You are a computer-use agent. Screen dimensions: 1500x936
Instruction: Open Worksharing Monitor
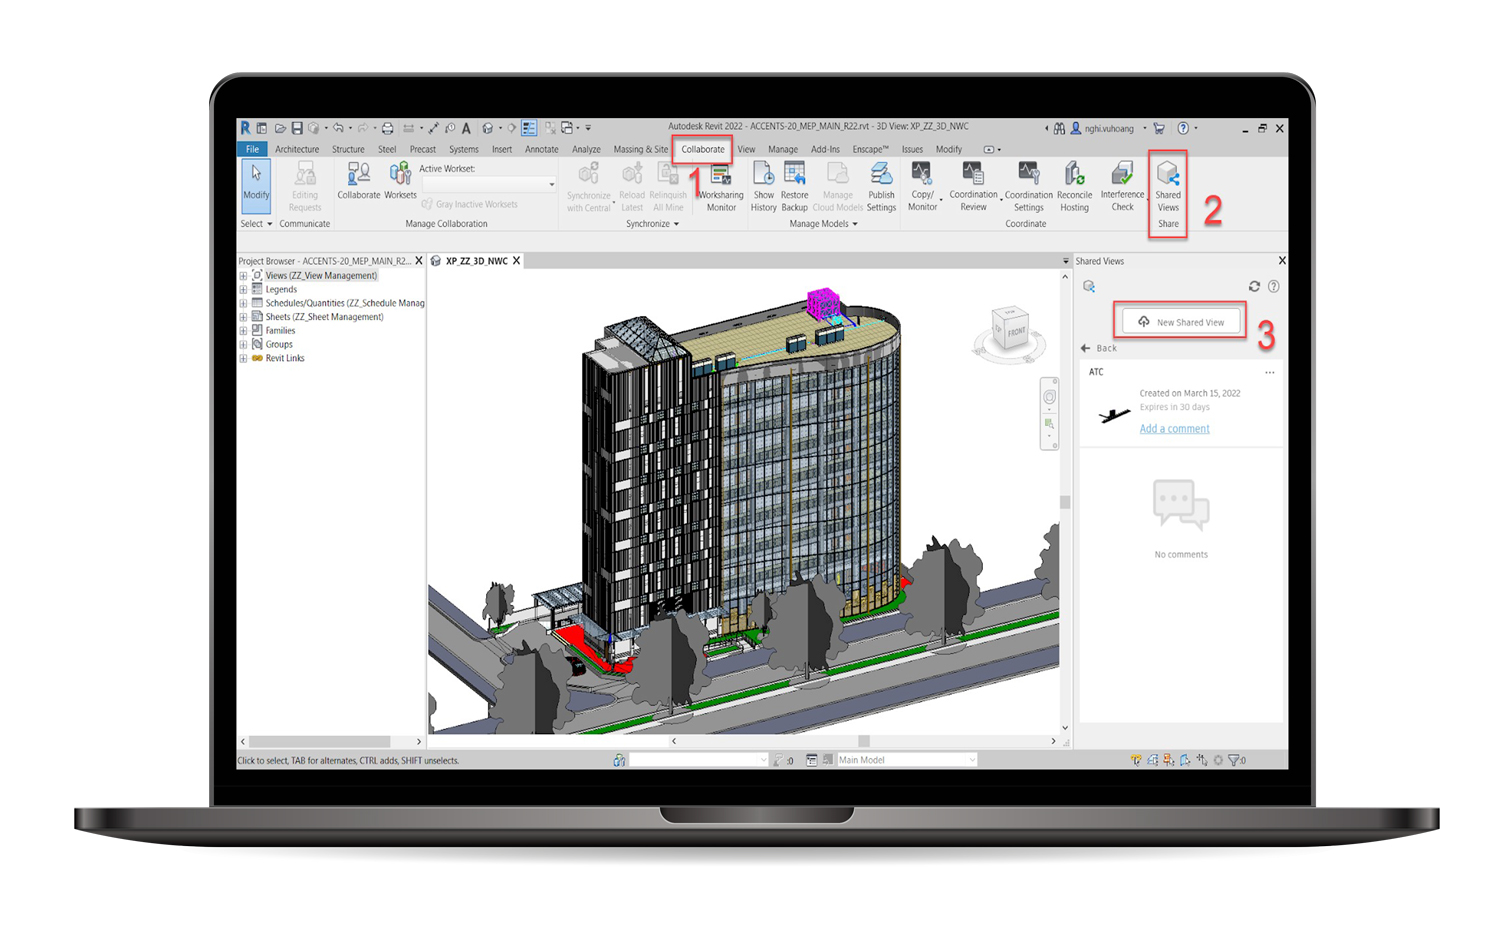(721, 187)
